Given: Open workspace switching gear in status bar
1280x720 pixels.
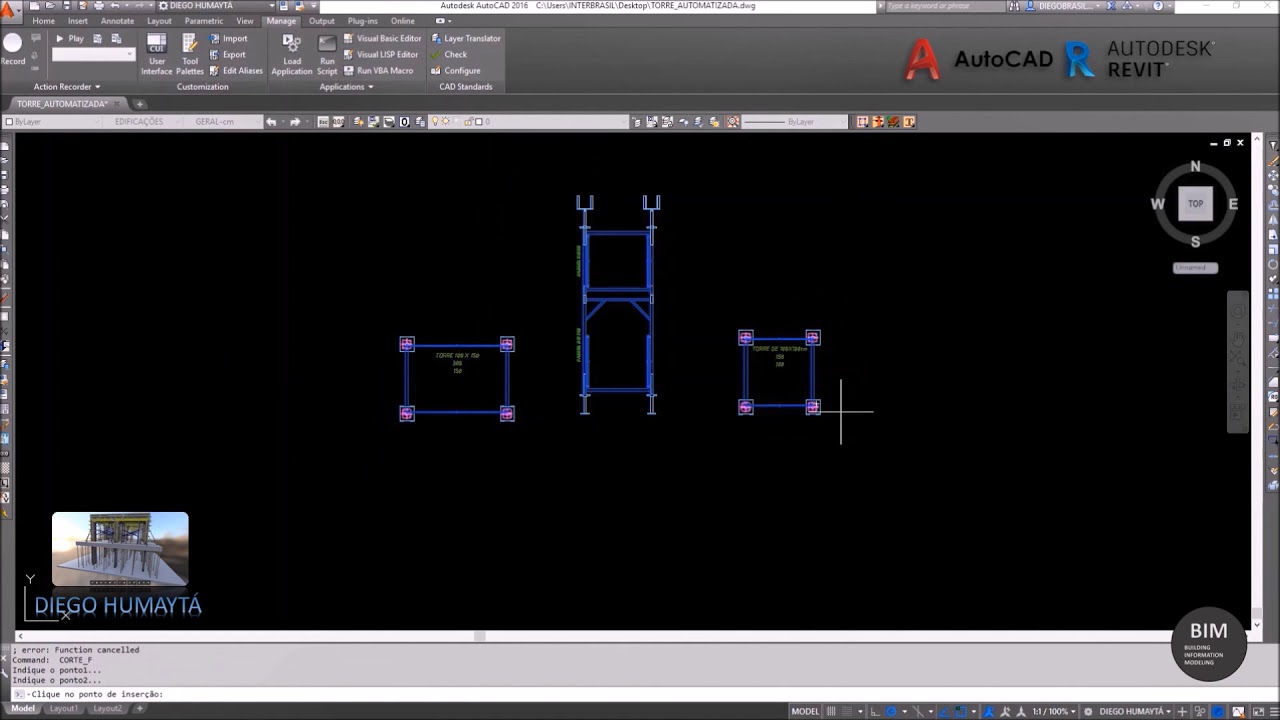Looking at the screenshot, I should (1088, 712).
